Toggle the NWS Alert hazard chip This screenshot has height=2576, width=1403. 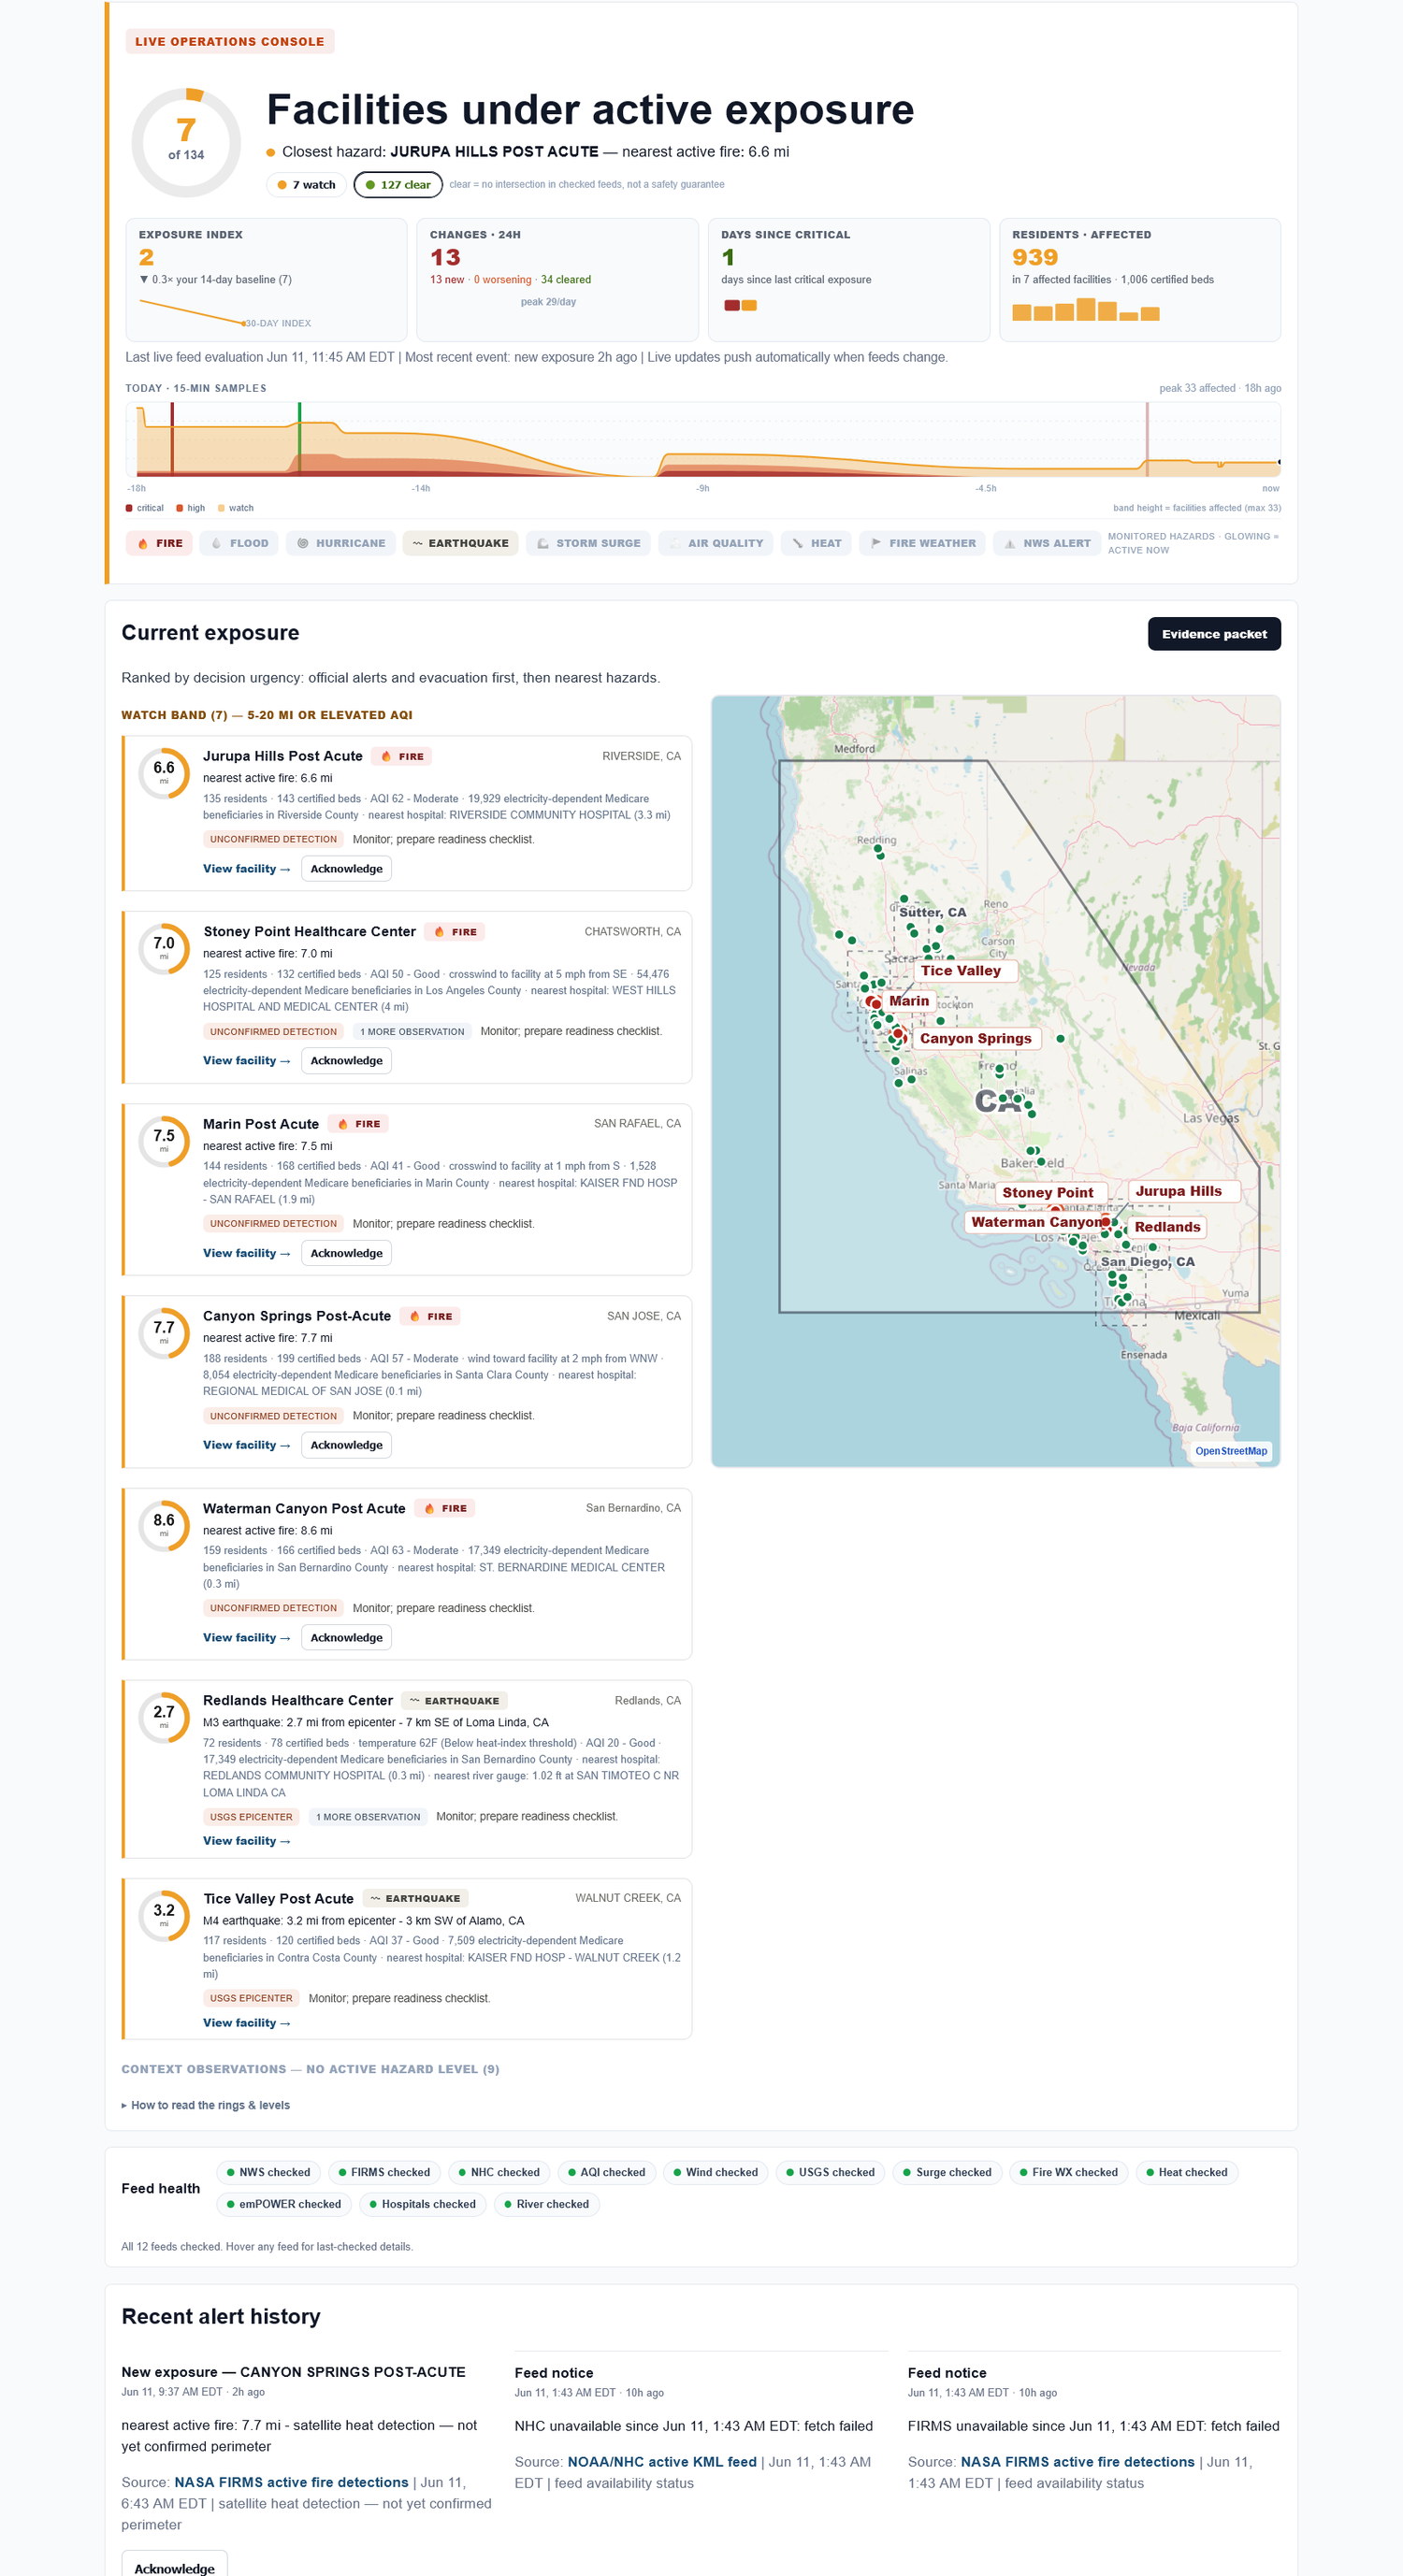(1046, 543)
